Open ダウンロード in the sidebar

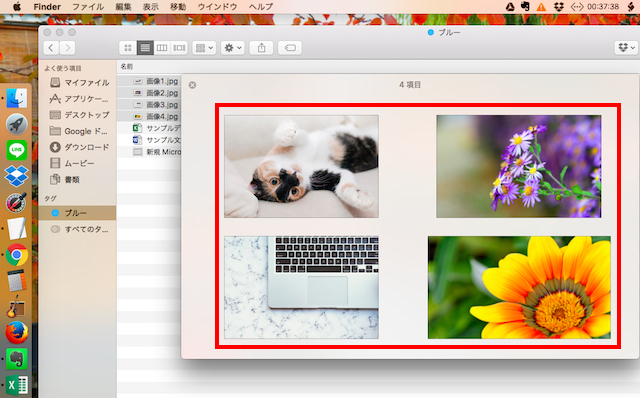pos(78,147)
